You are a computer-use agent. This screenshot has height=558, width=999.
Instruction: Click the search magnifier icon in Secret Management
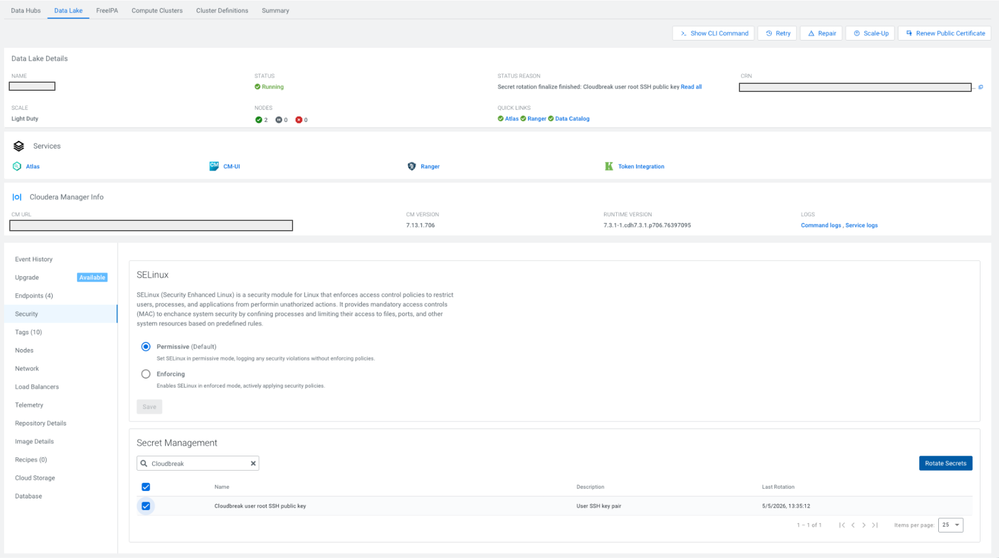pyautogui.click(x=144, y=464)
